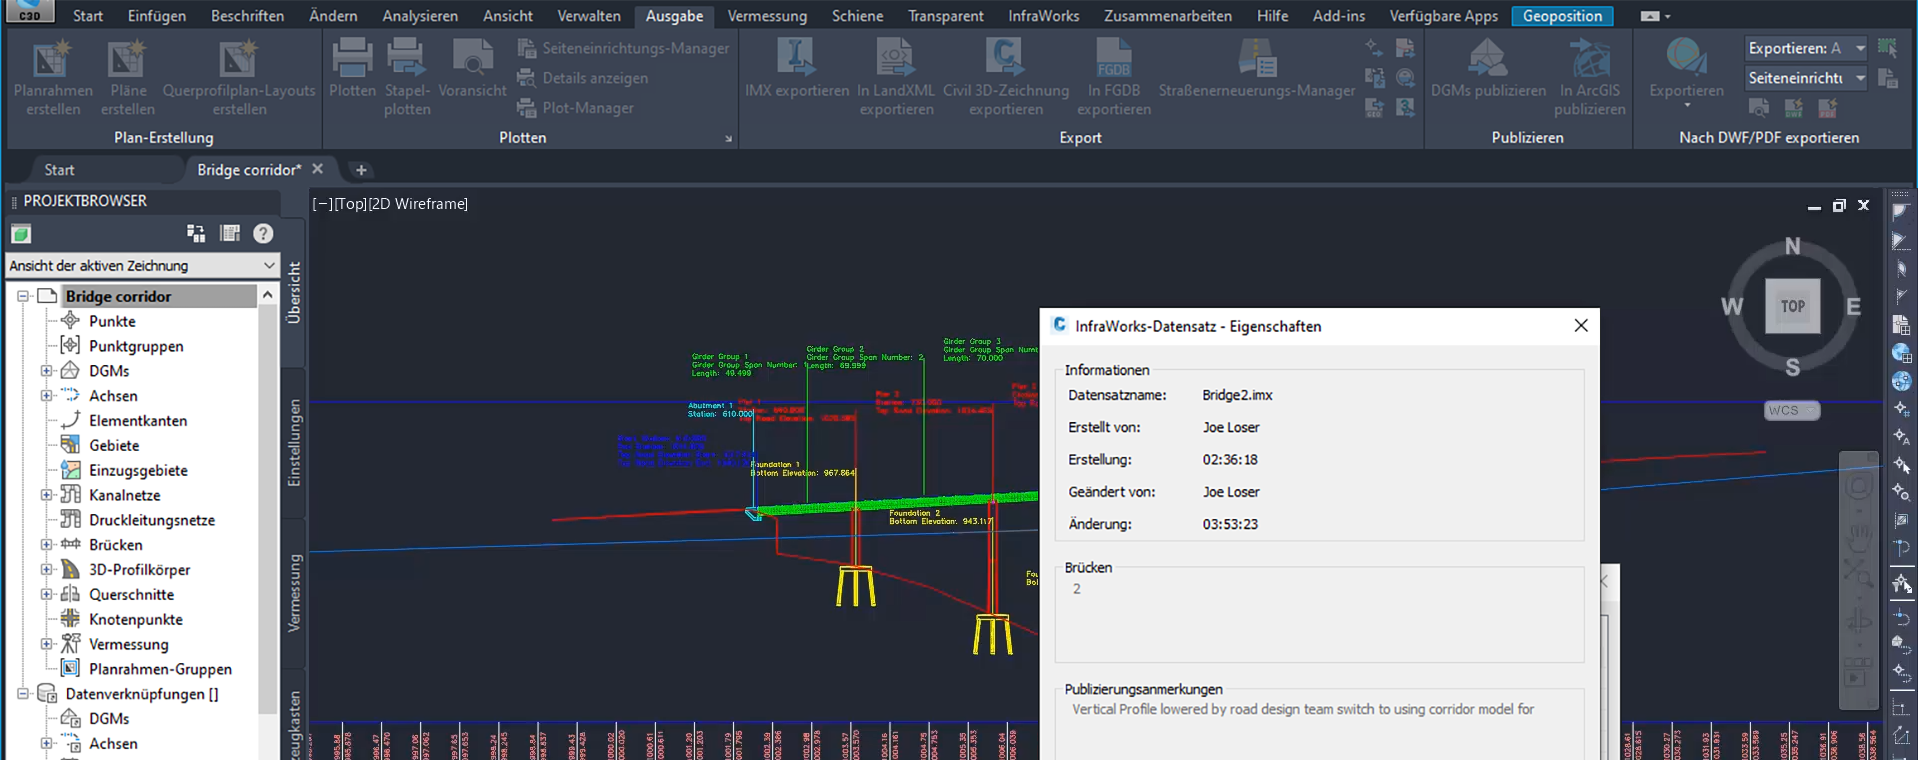The width and height of the screenshot is (1918, 760).
Task: Select Planrahmen-Gruppen in the tree
Action: tap(160, 669)
